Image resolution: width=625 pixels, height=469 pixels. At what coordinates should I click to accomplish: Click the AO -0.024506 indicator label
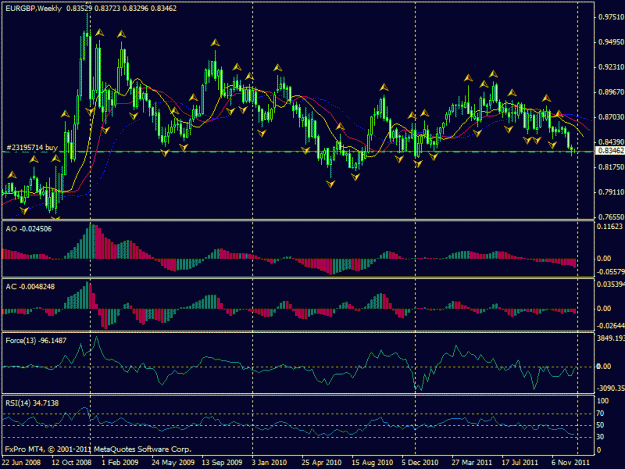tap(28, 229)
